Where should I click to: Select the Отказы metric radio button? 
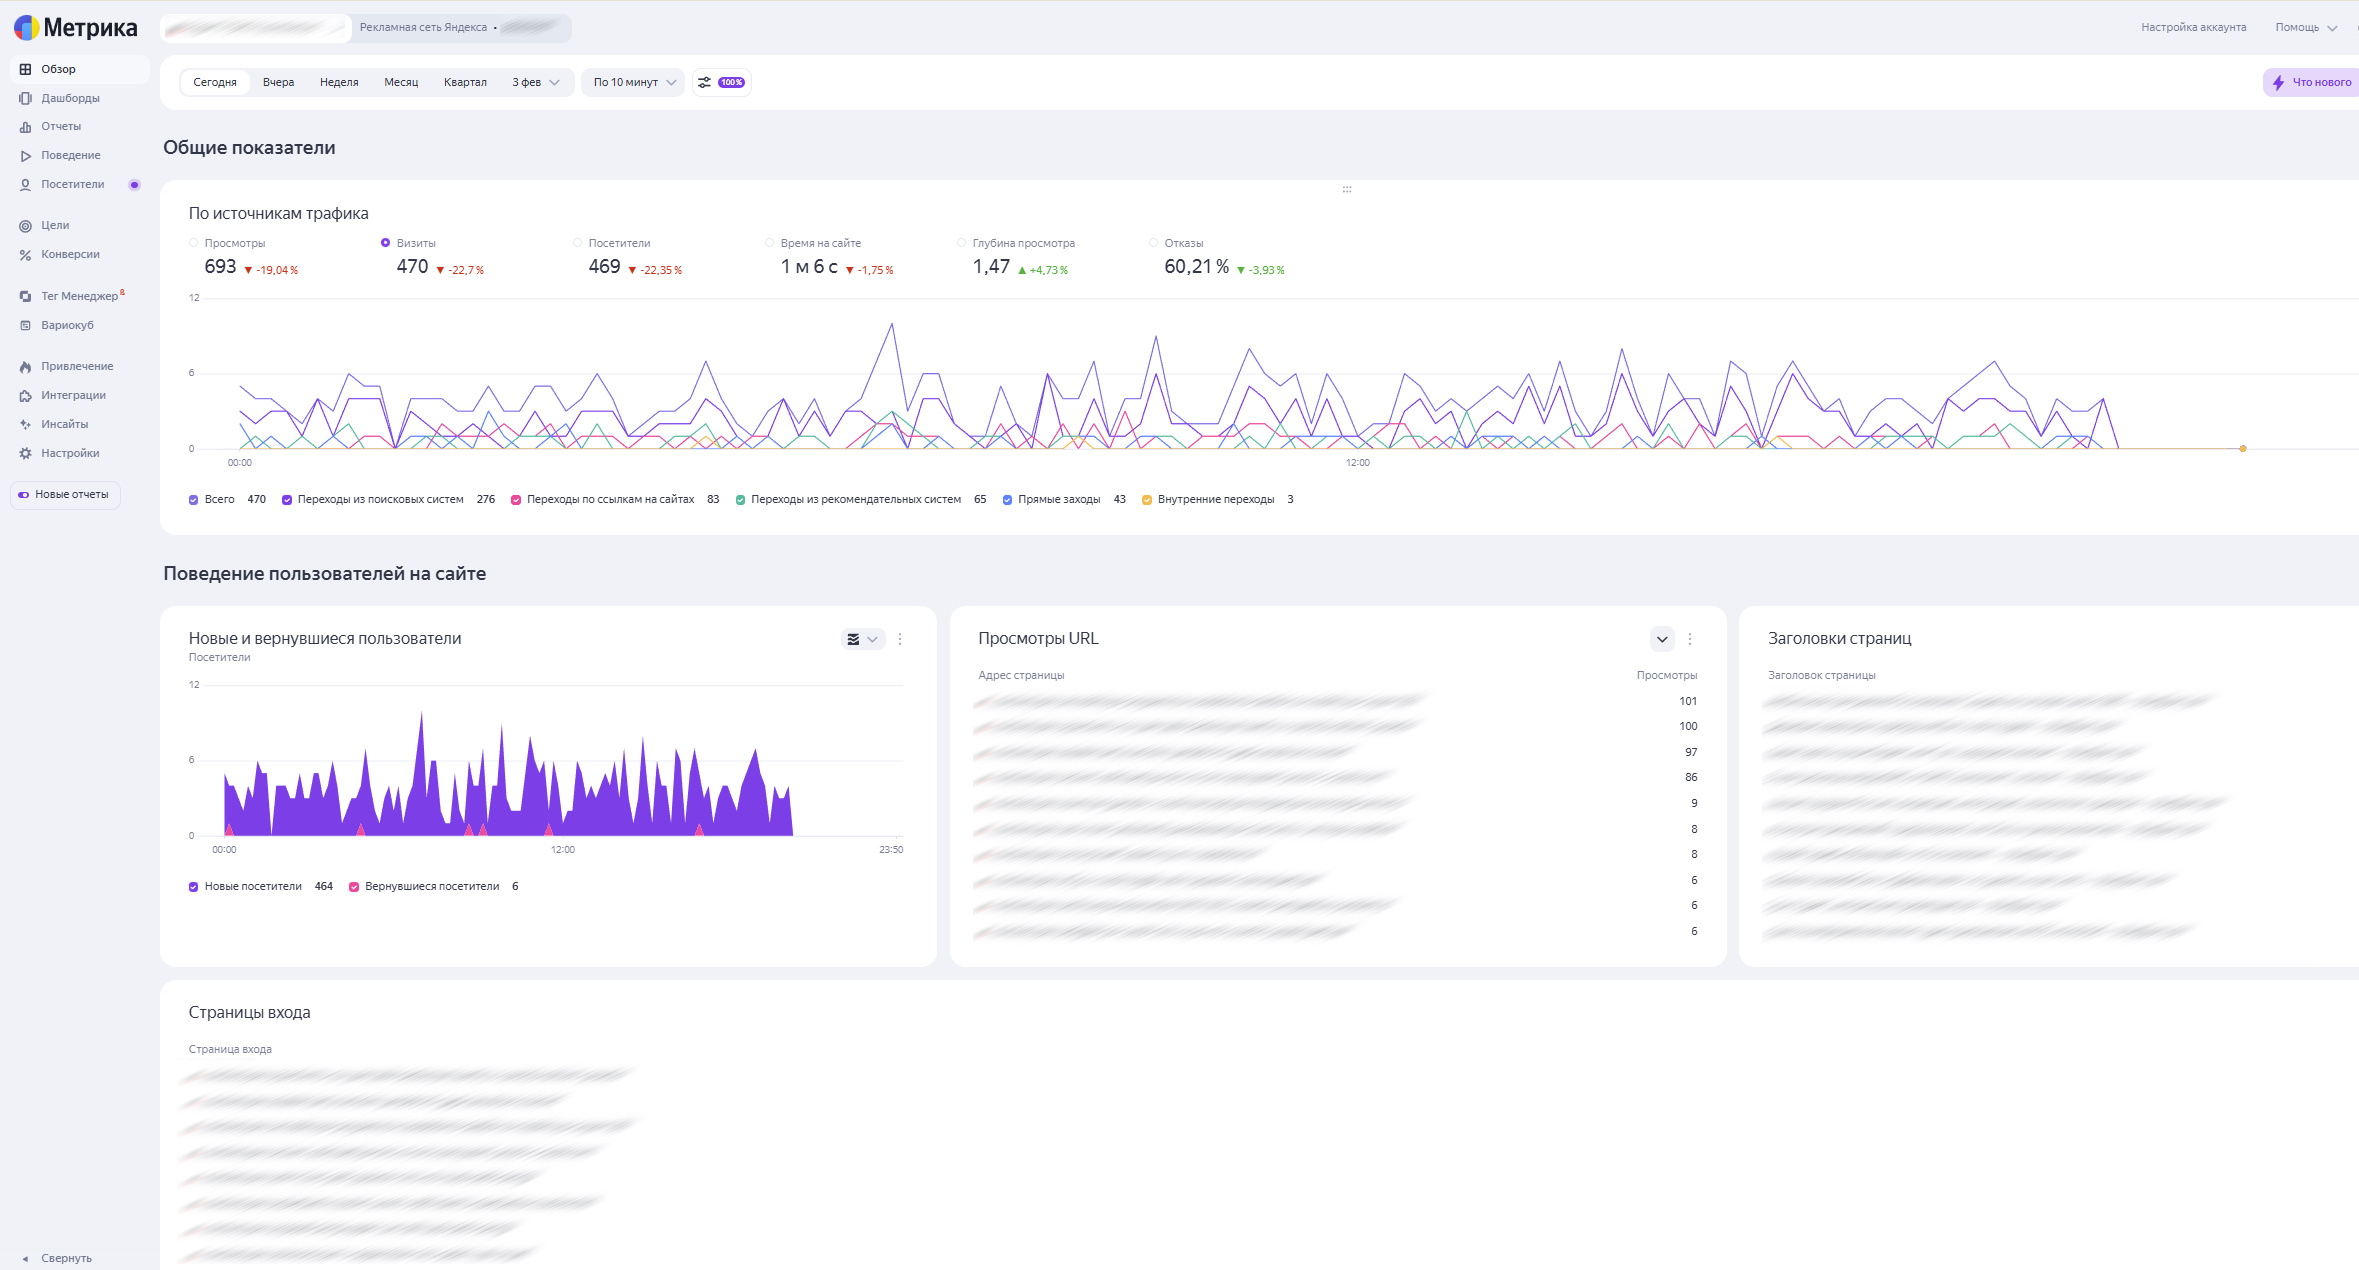(x=1153, y=243)
